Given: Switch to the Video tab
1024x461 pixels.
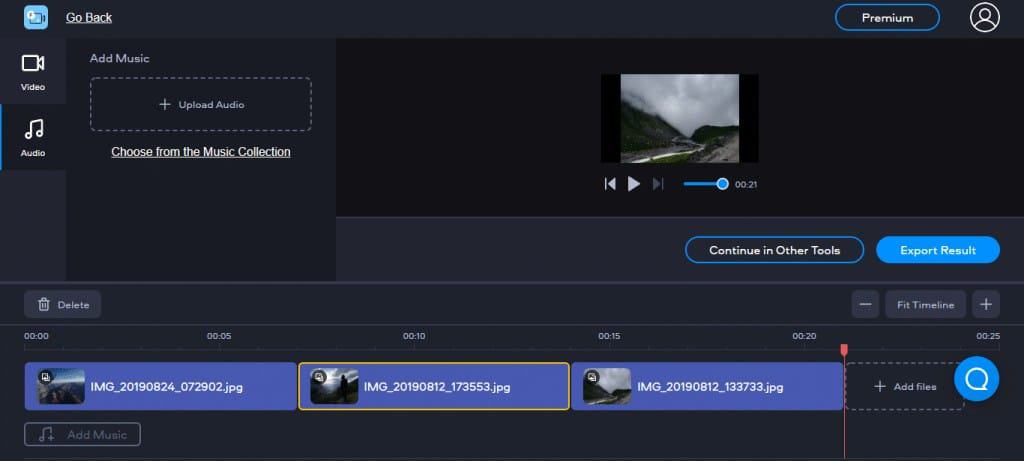Looking at the screenshot, I should click(x=33, y=71).
